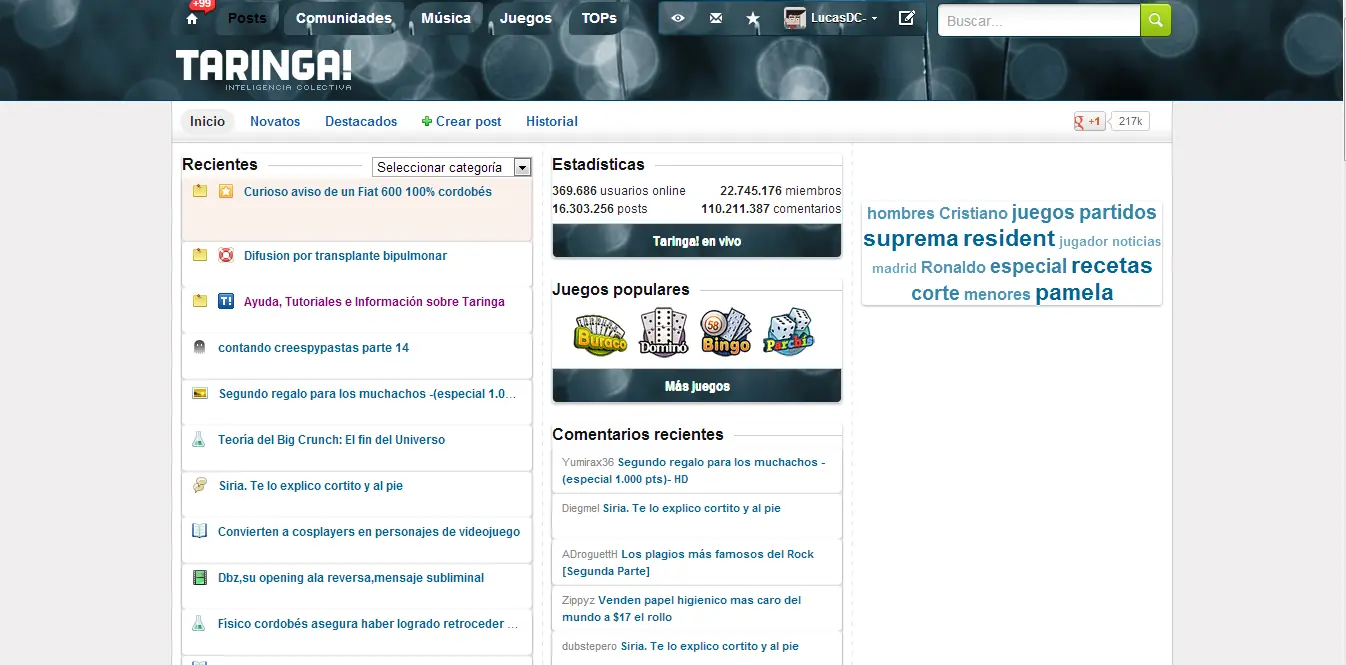Click lifebuoy icon beside Difusion por transplante
This screenshot has width=1346, height=665.
[x=226, y=255]
